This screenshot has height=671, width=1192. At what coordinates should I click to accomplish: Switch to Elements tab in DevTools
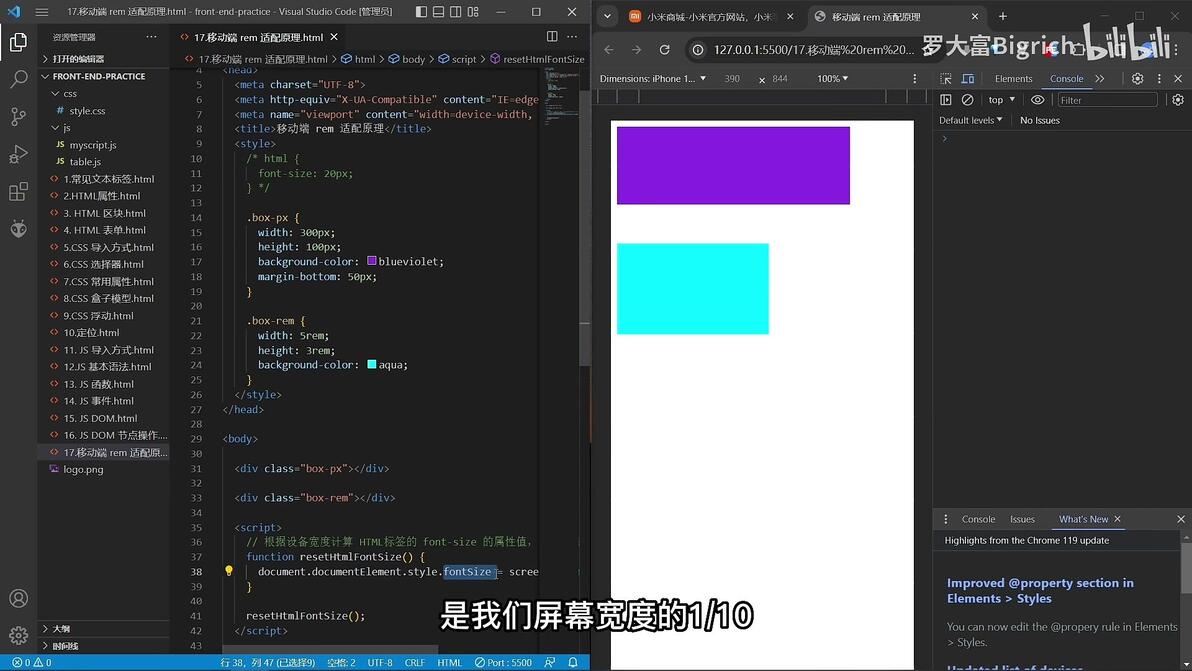click(1013, 78)
